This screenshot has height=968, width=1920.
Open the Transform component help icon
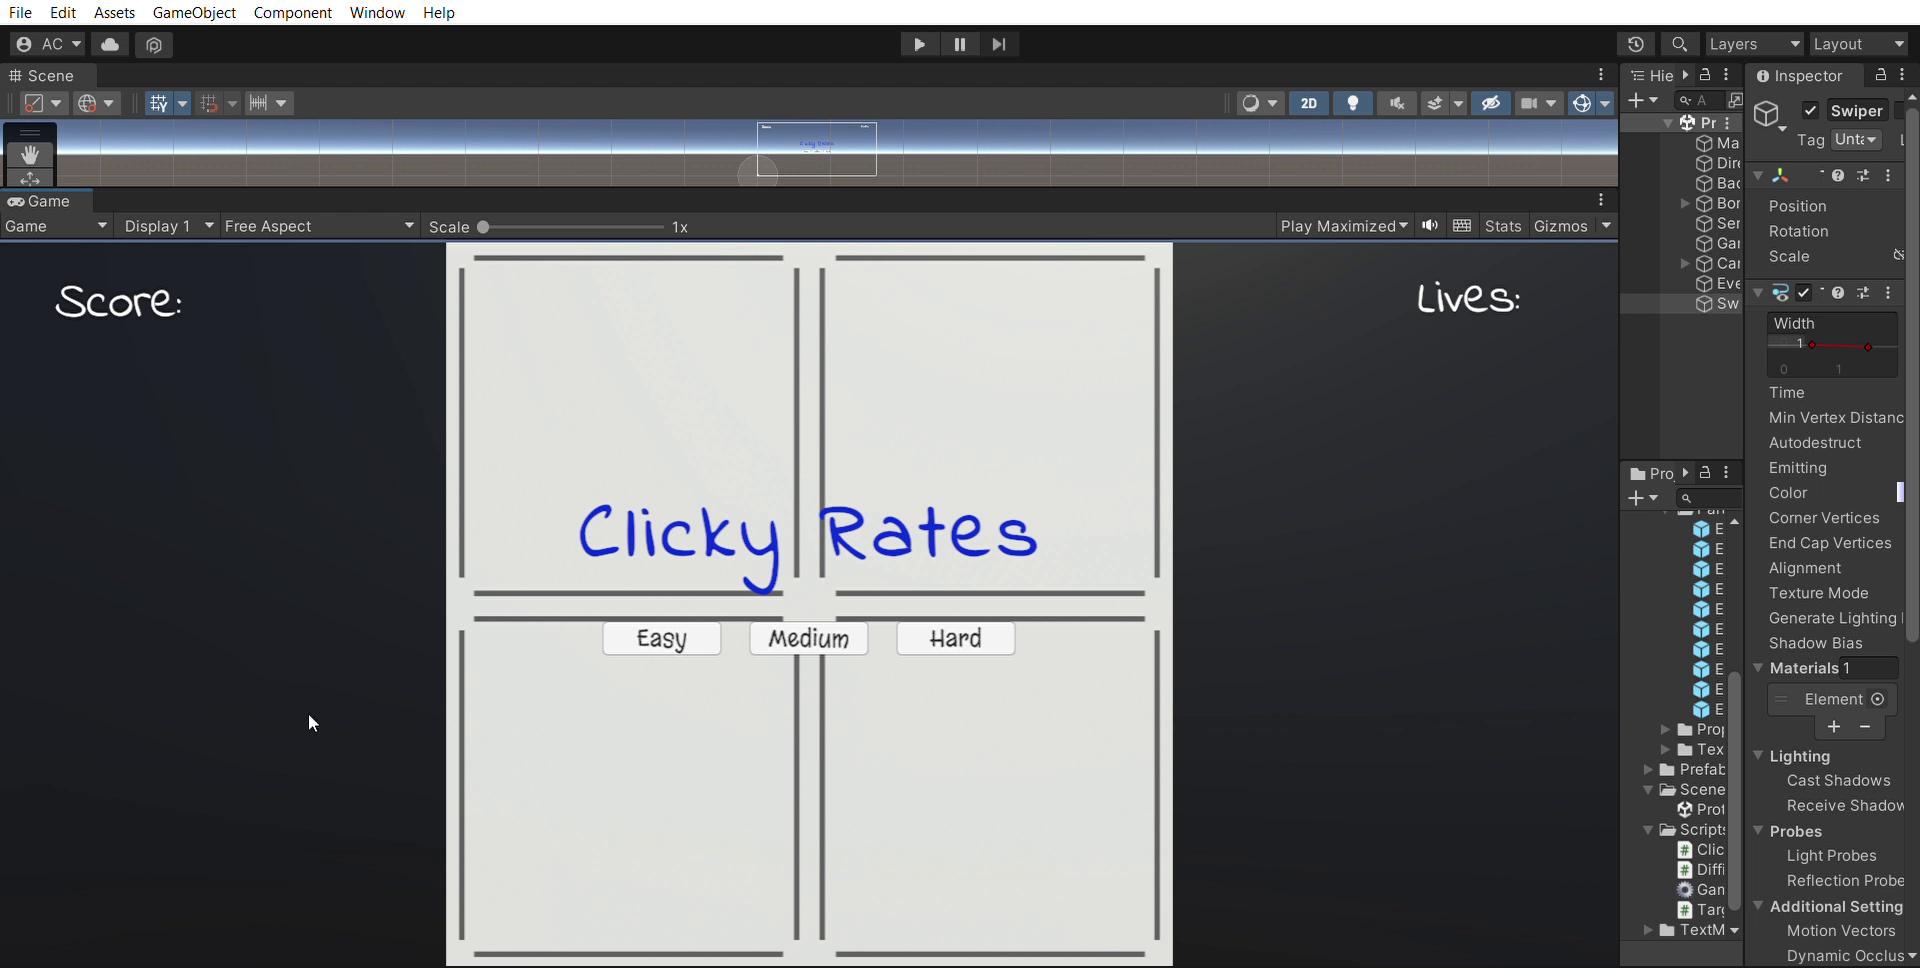pos(1838,176)
